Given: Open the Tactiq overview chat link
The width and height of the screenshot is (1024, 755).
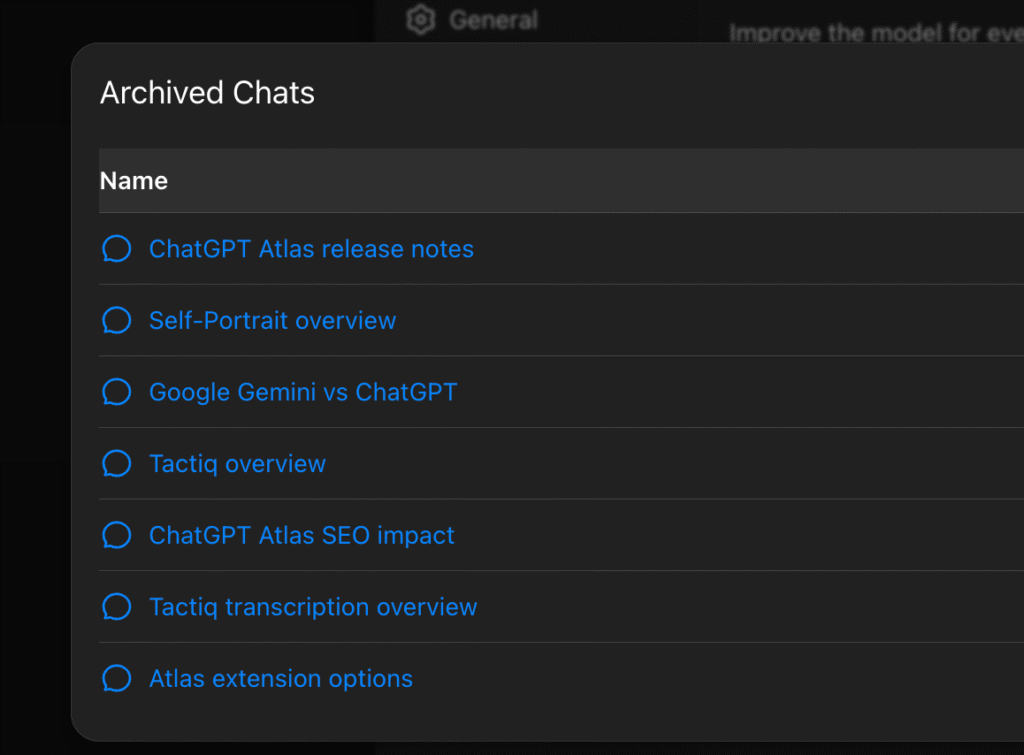Looking at the screenshot, I should click(x=237, y=464).
